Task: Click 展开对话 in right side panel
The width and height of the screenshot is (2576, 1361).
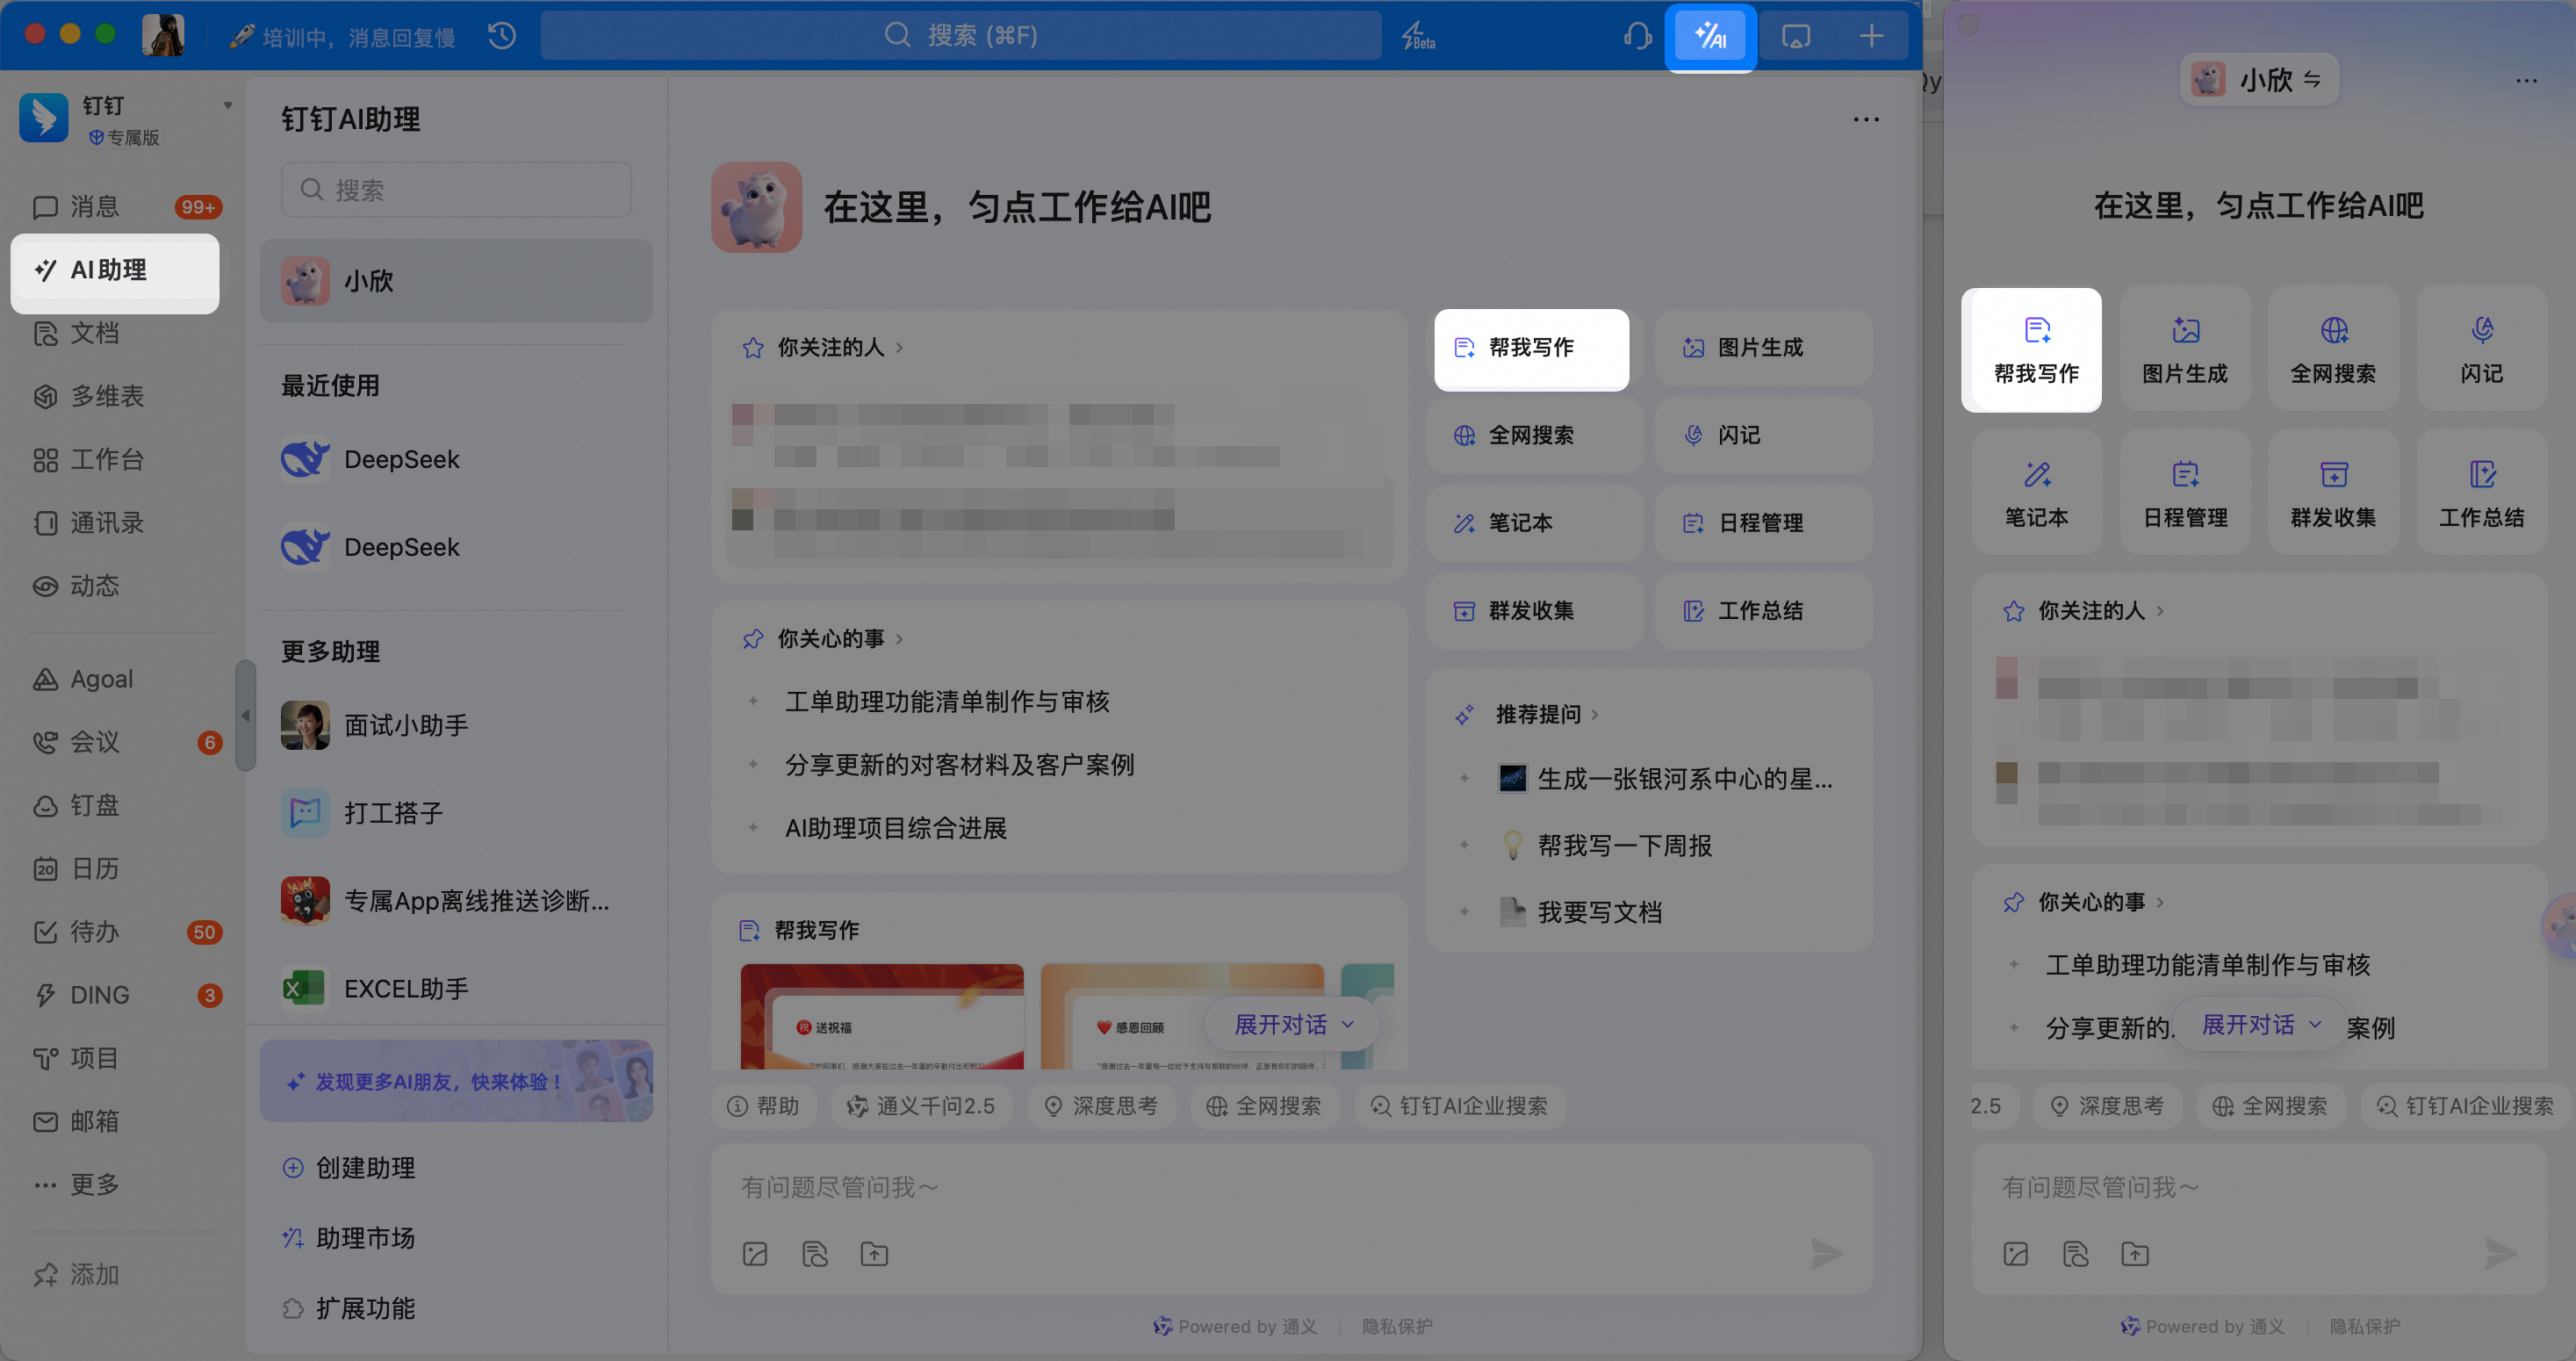Action: pos(2261,1024)
